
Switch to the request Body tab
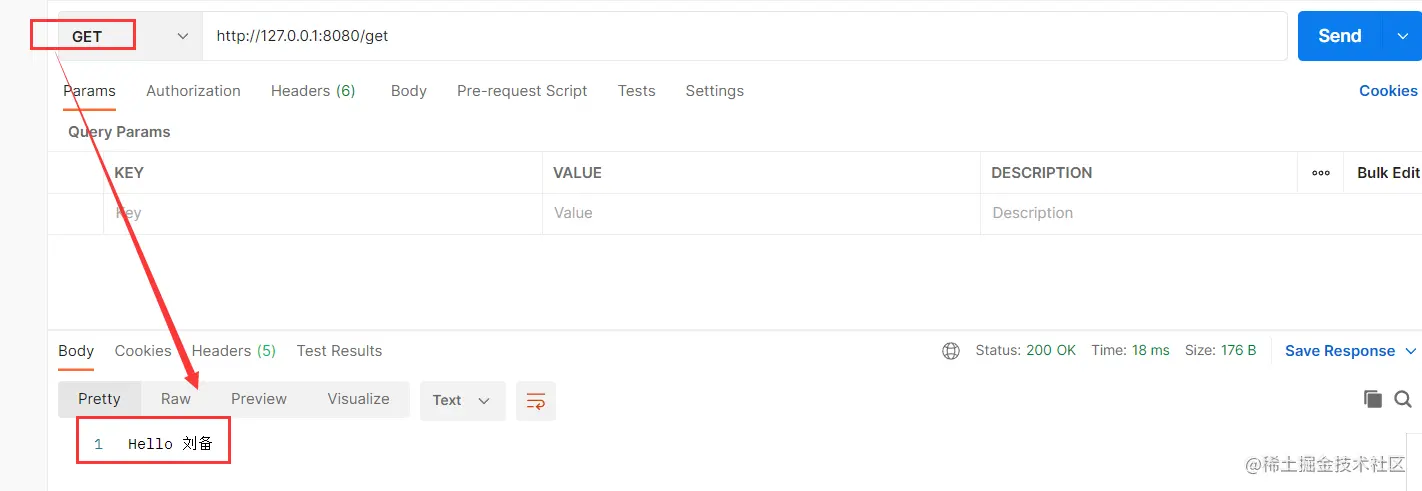click(x=409, y=91)
